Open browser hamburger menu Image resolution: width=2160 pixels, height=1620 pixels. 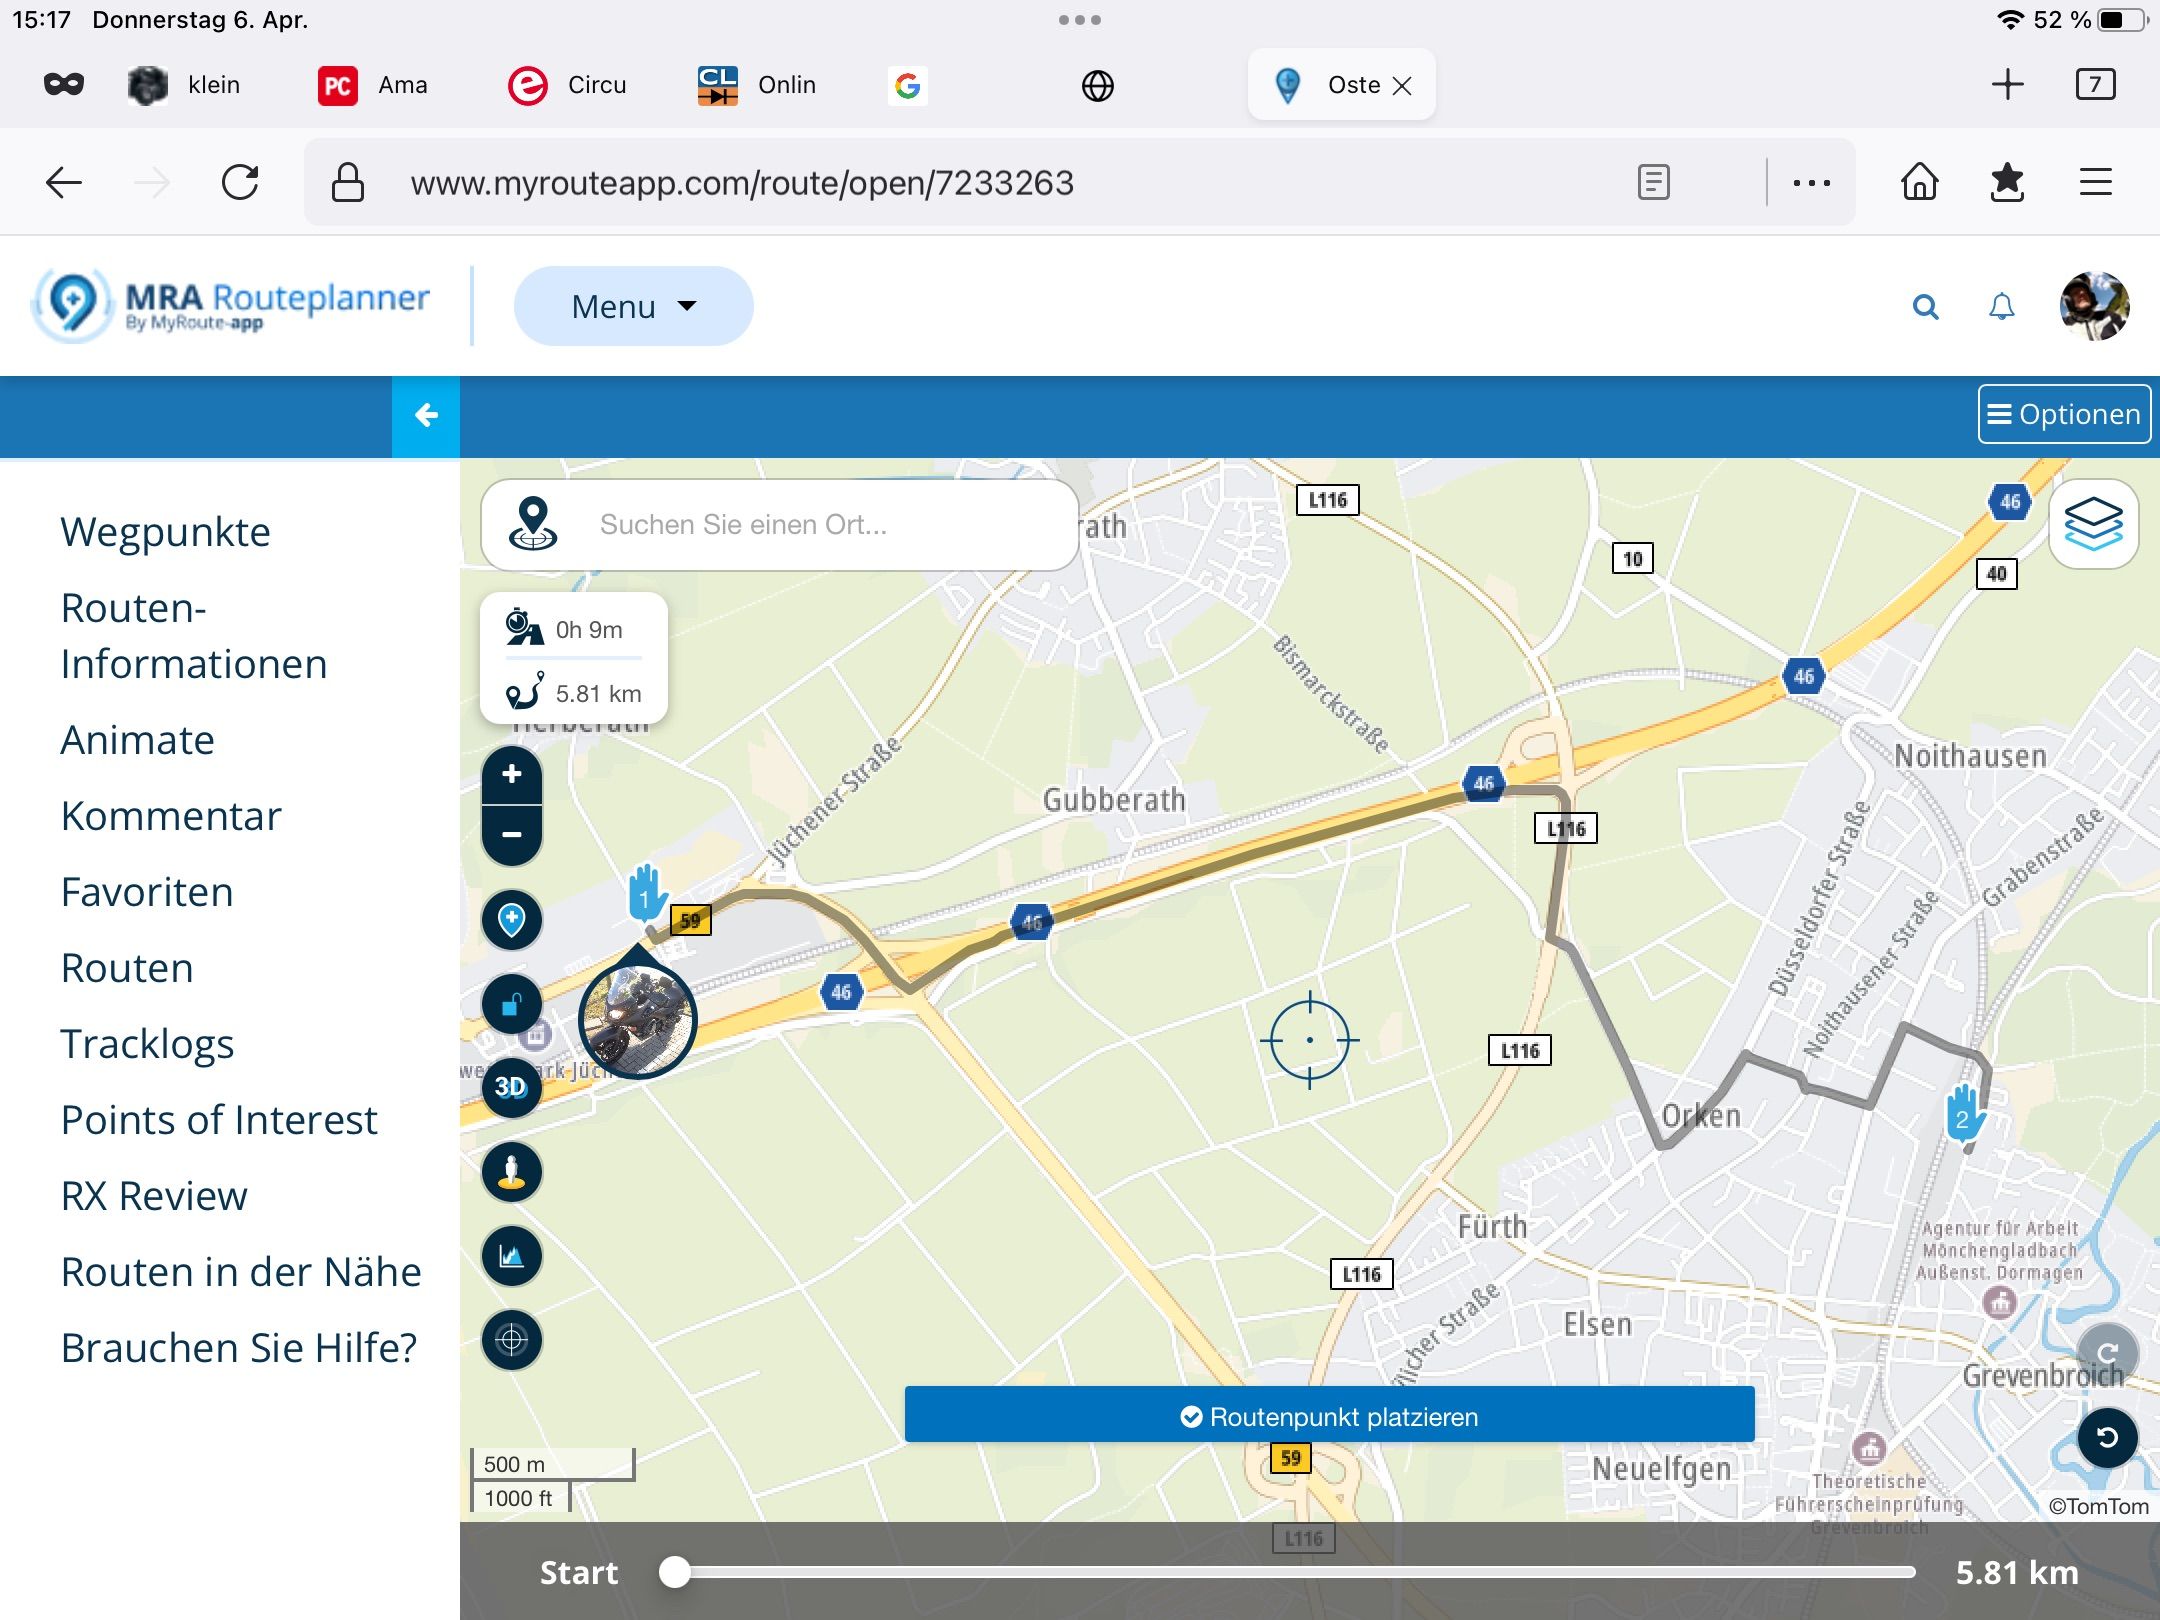pos(2095,183)
